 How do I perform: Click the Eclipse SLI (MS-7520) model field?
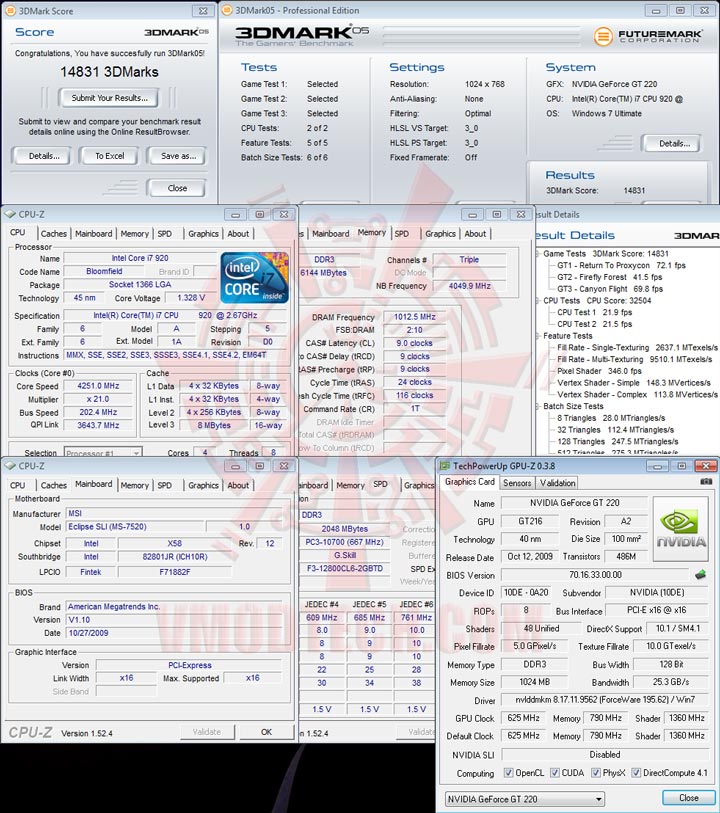pos(135,527)
